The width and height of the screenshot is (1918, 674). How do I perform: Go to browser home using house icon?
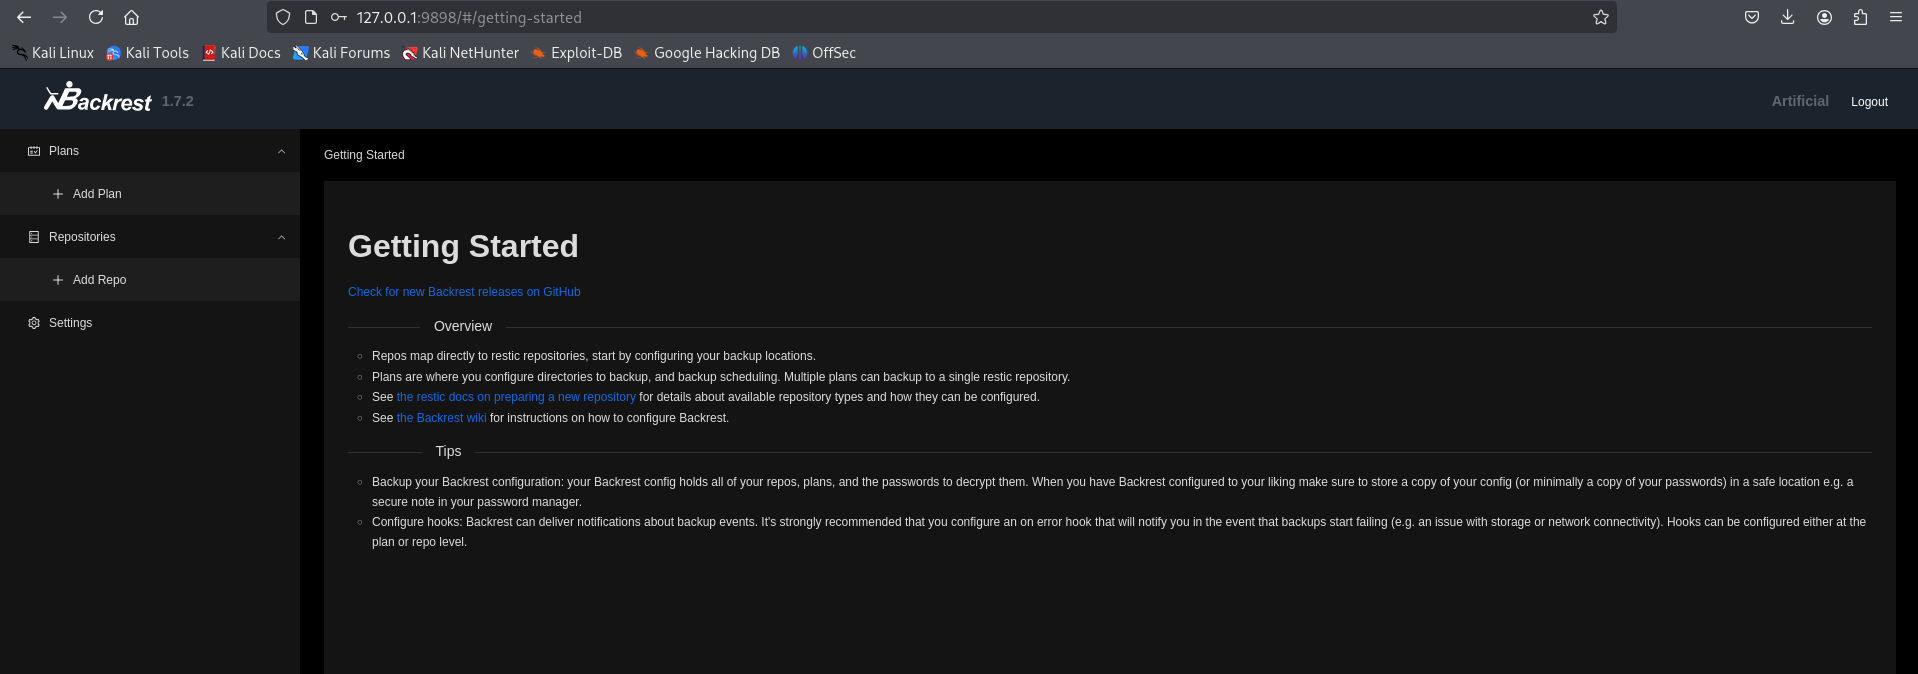(x=131, y=17)
